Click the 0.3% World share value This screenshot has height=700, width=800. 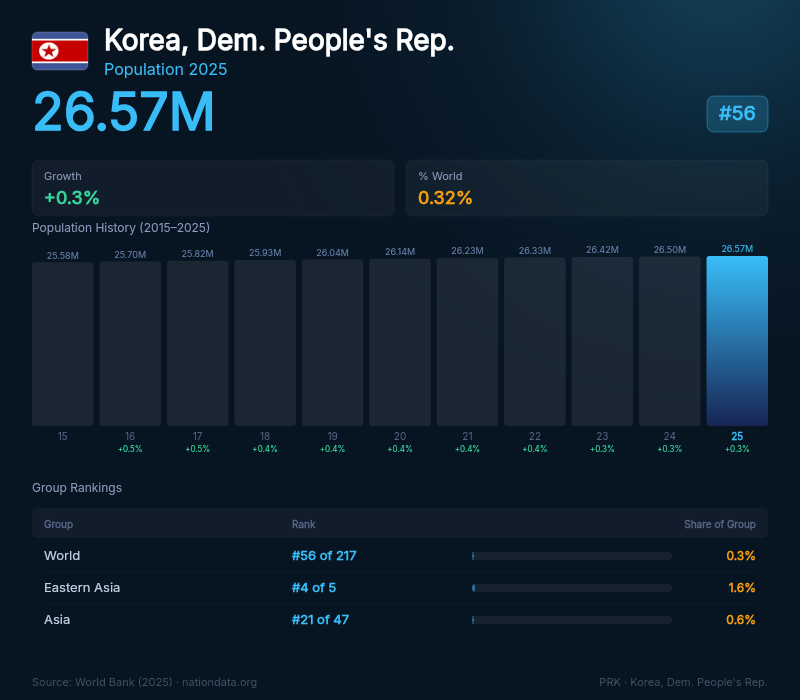point(741,556)
